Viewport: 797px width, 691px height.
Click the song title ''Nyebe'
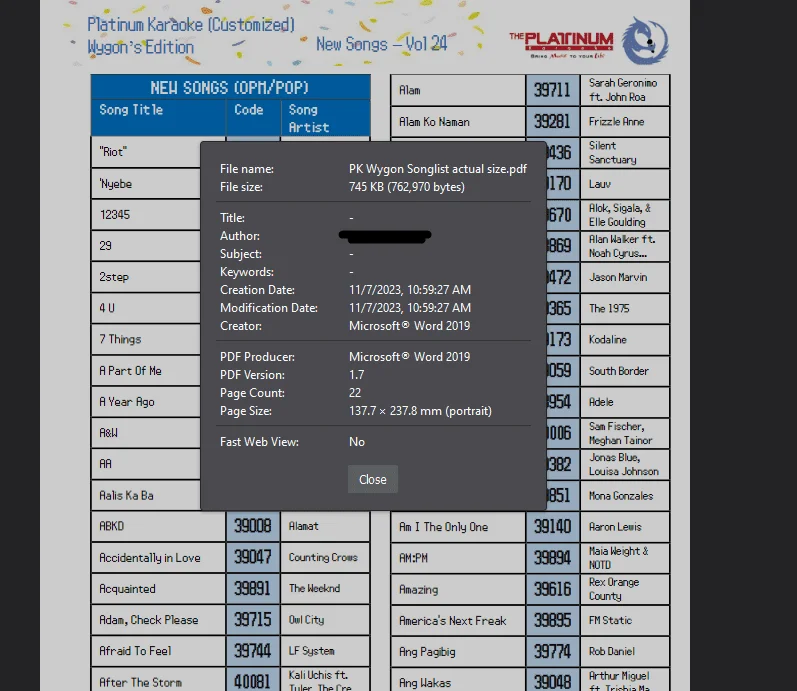116,184
